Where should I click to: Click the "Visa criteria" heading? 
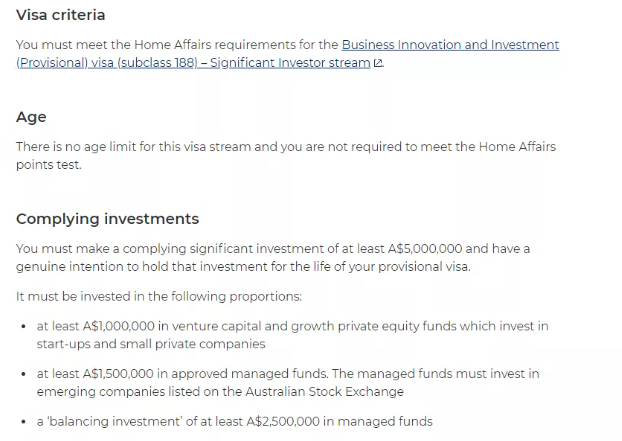[61, 15]
